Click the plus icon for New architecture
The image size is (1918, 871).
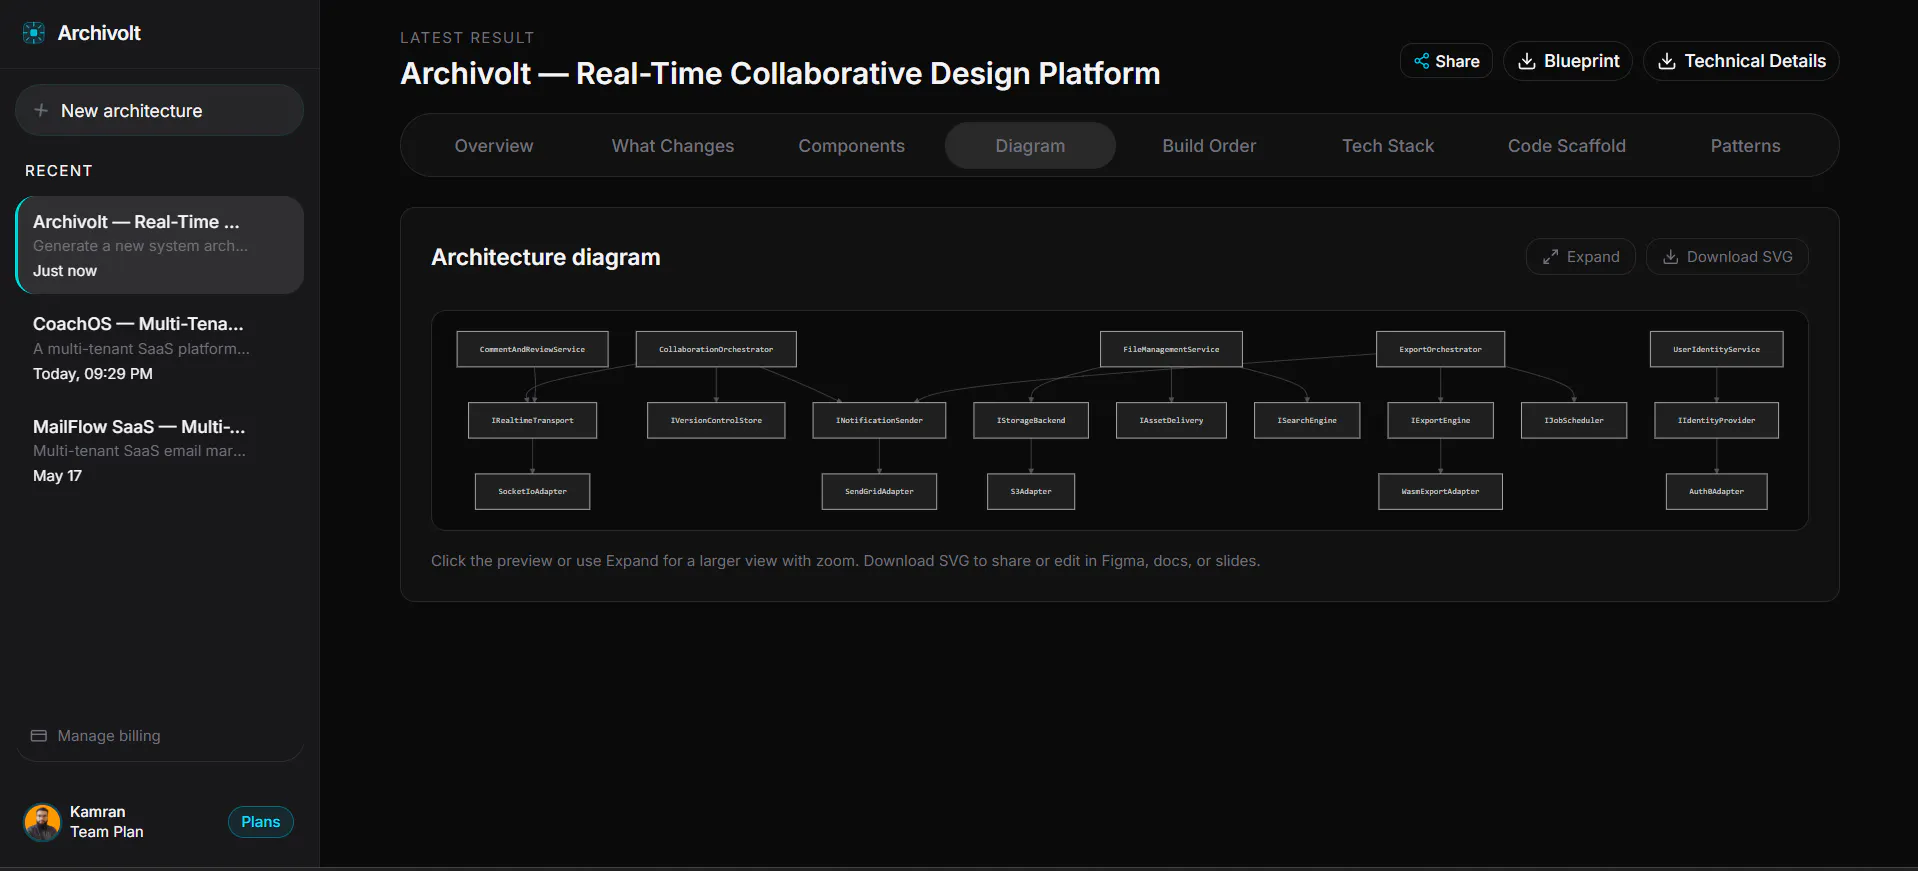click(41, 110)
